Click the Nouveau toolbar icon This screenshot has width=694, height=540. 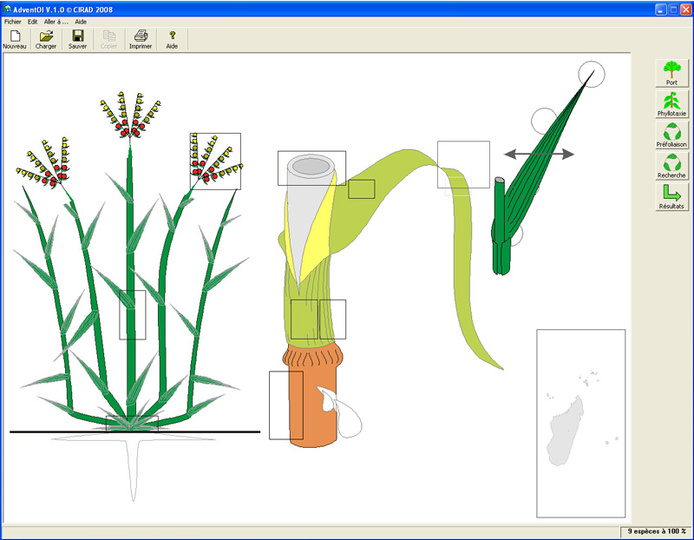click(x=15, y=39)
